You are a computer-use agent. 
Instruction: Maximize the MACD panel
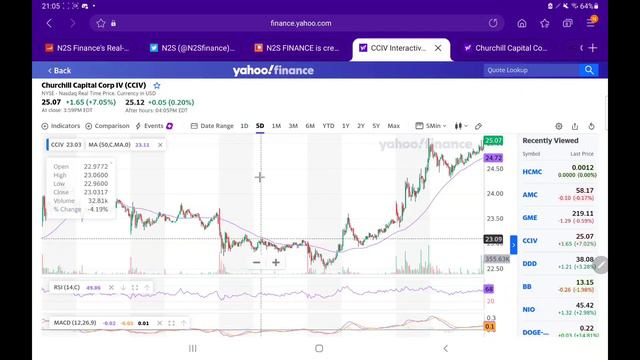click(171, 323)
